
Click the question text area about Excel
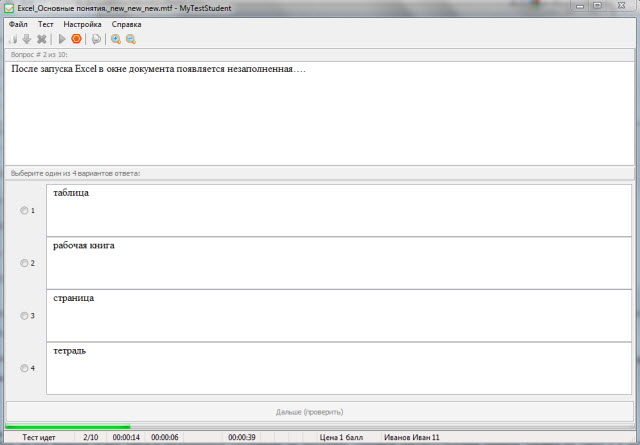[319, 110]
